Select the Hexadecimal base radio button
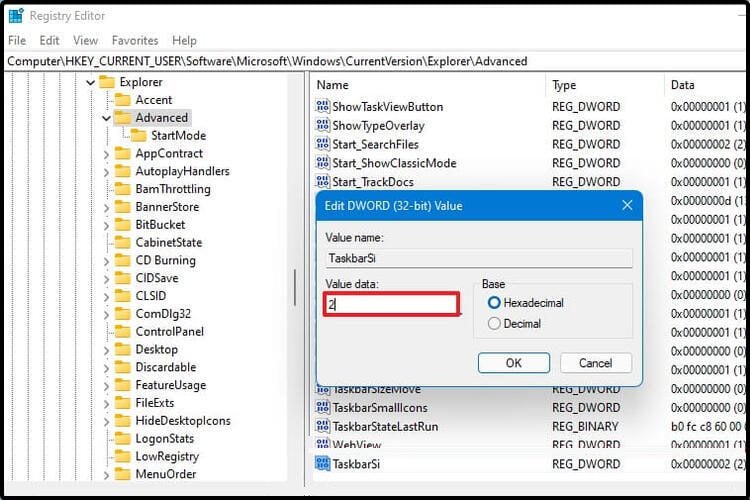 point(494,302)
